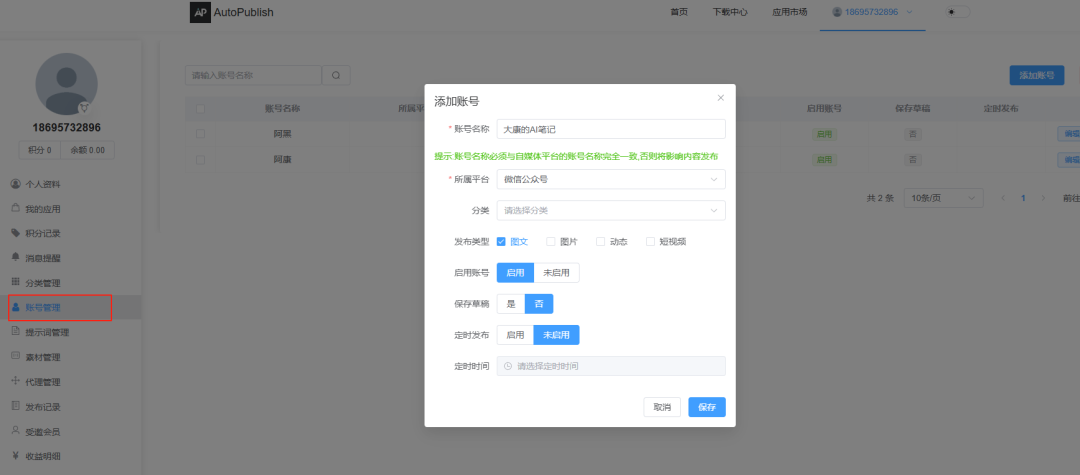Screen dimensions: 1080x475
Task: Expand the 18695732896 user menu chevron
Action: point(909,12)
